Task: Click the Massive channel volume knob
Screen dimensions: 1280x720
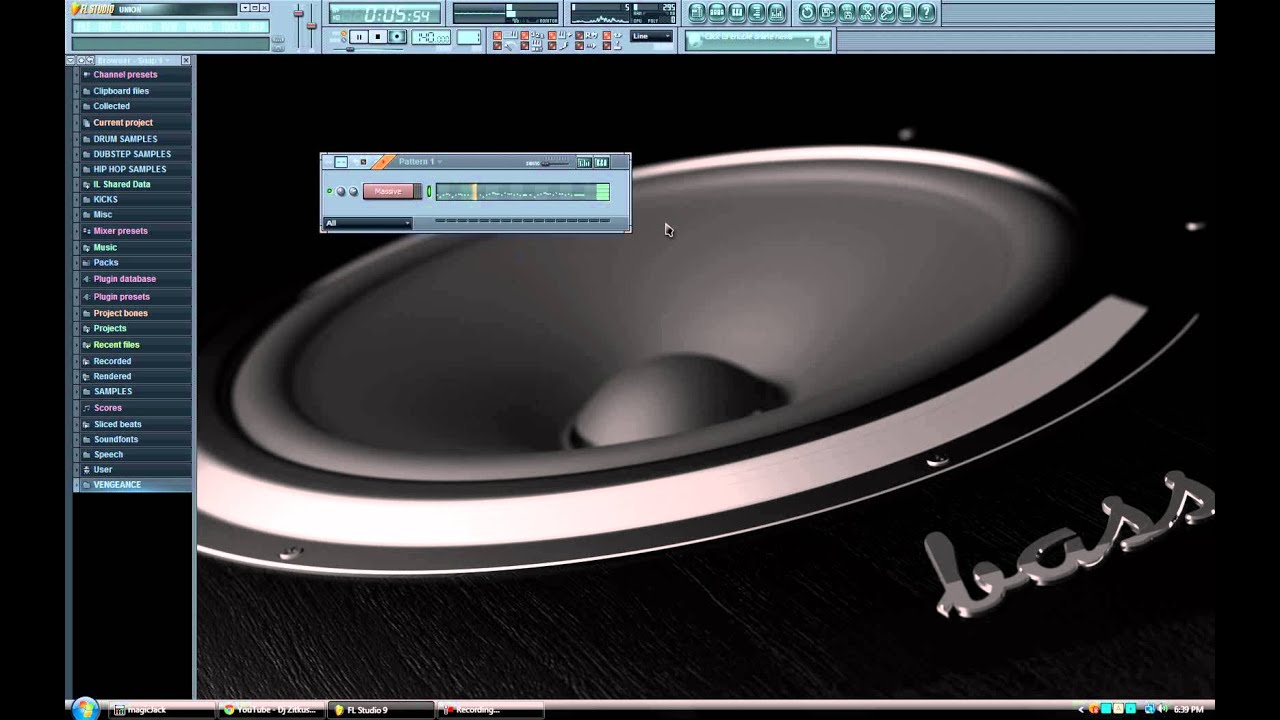Action: tap(353, 191)
